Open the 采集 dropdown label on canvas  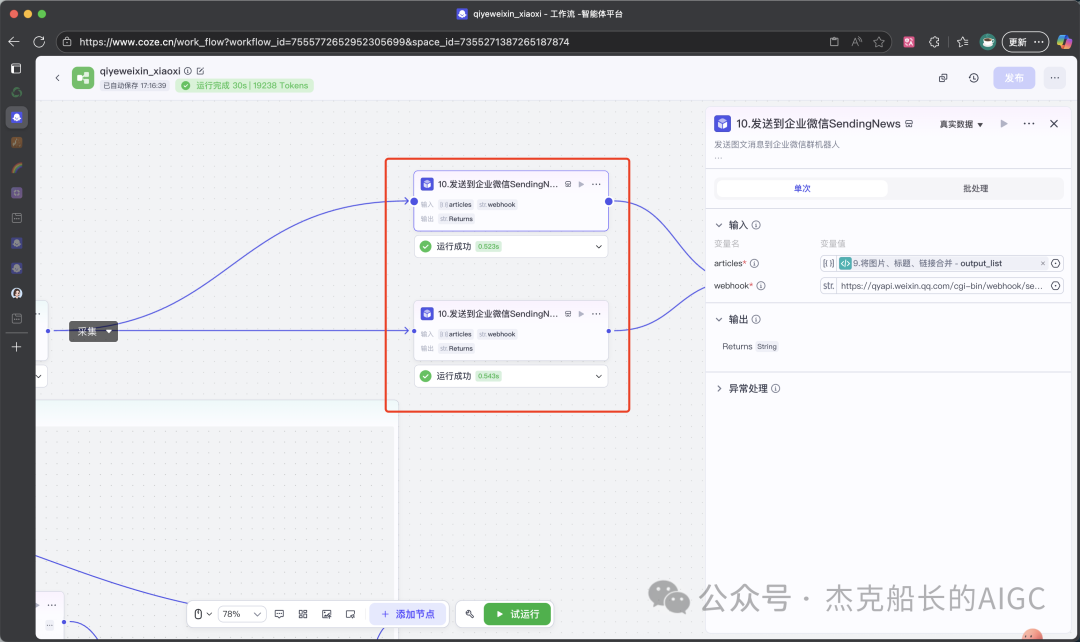pyautogui.click(x=94, y=331)
